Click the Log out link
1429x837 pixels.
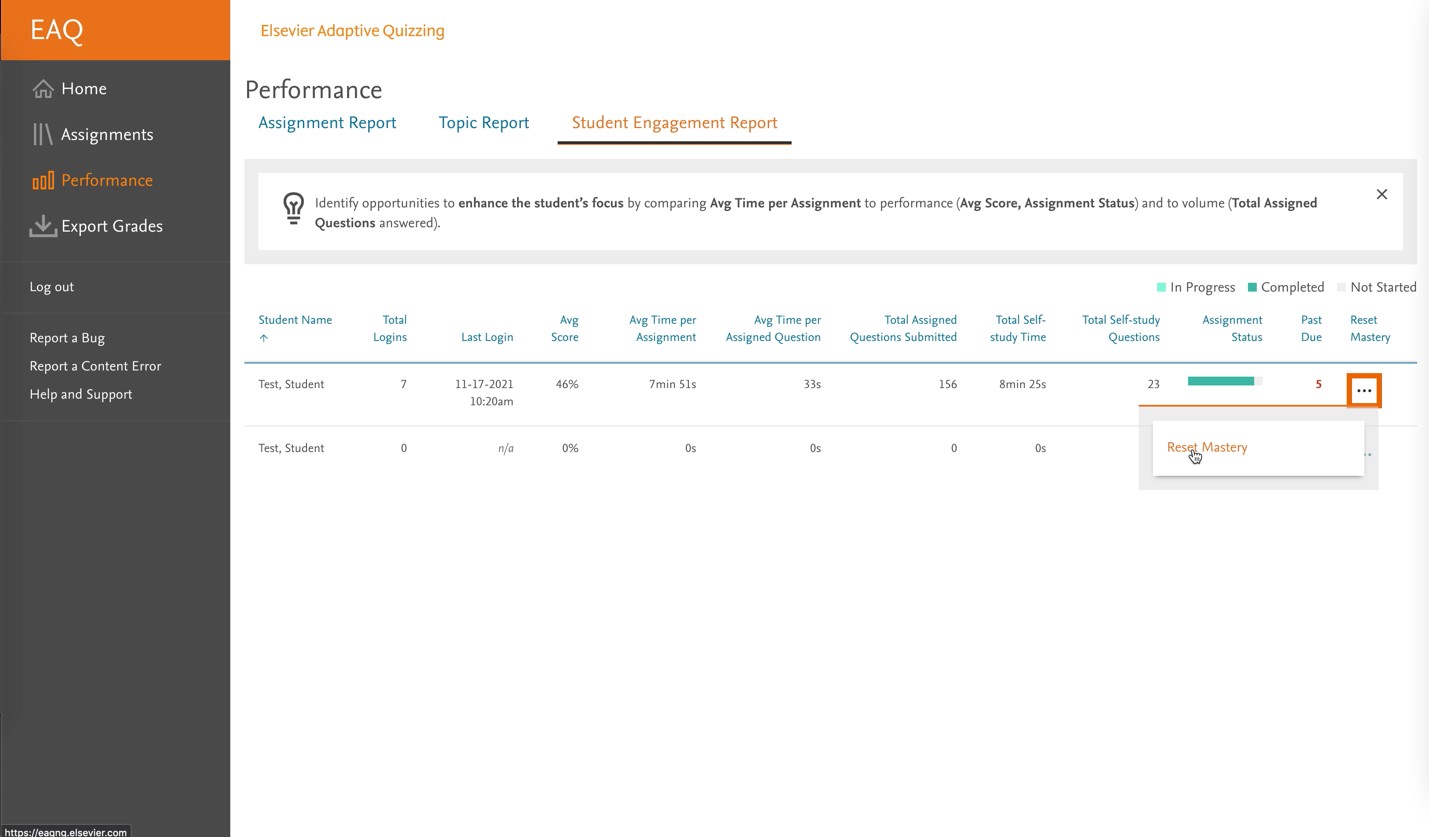point(52,287)
